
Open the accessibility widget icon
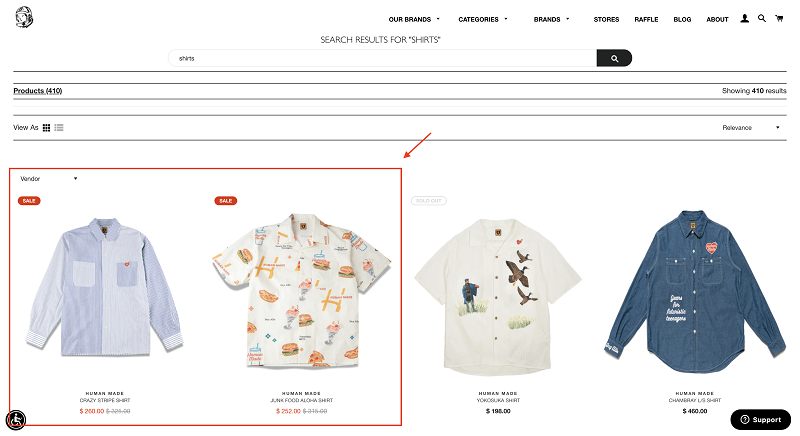coord(16,420)
